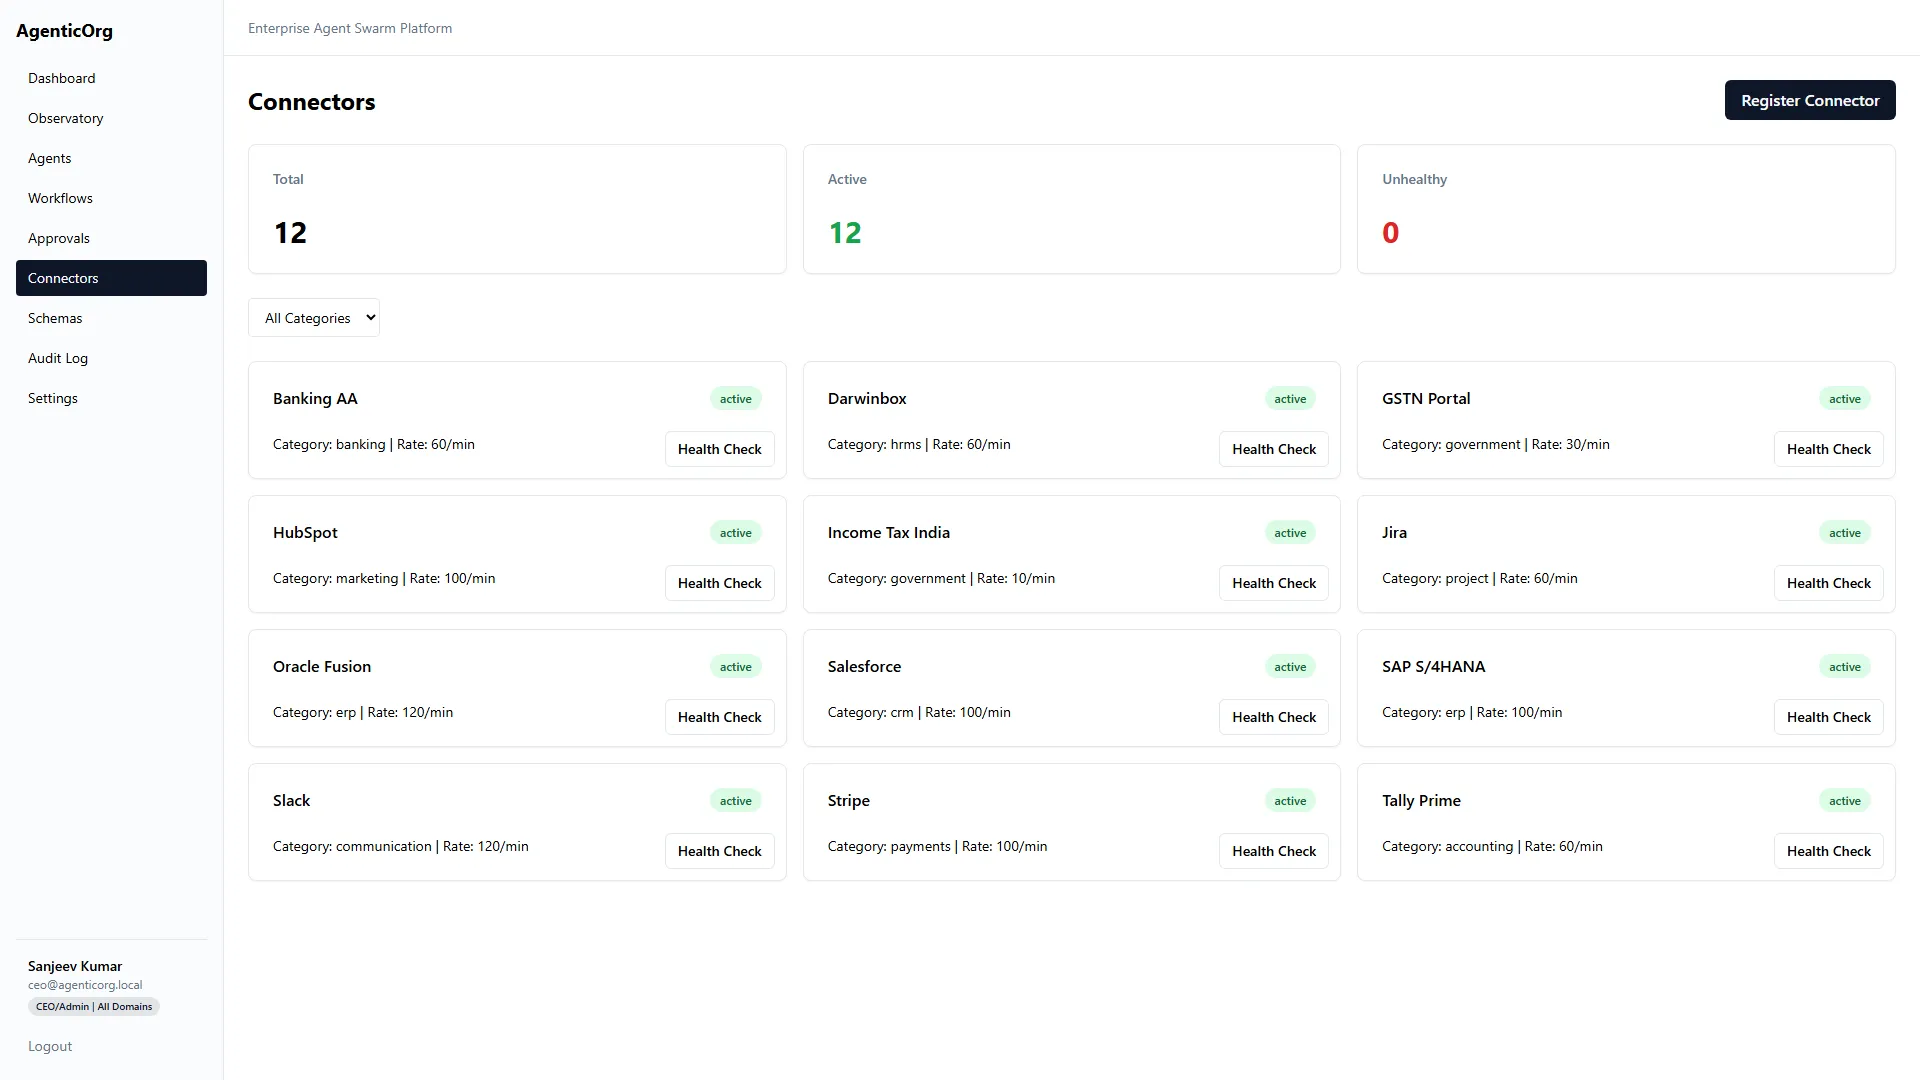This screenshot has width=1920, height=1080.
Task: Click the Unhealthy count 0
Action: tap(1391, 233)
